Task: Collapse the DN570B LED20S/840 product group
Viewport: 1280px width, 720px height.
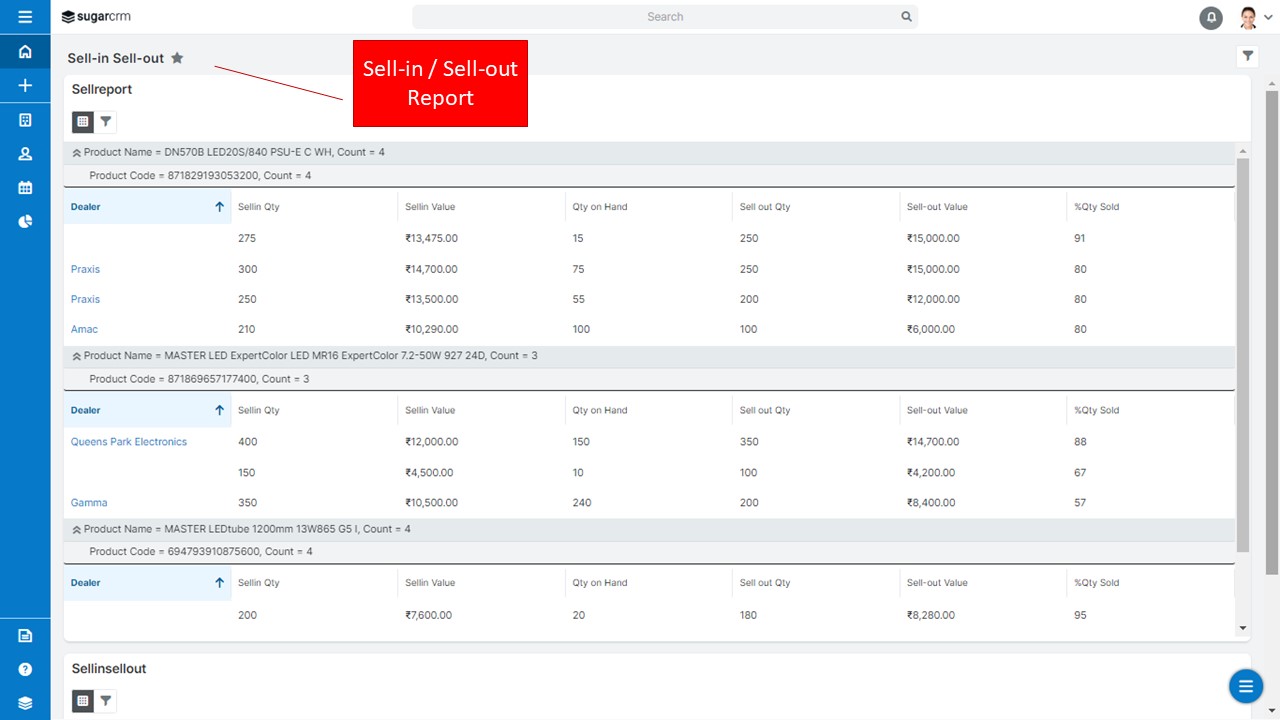Action: pyautogui.click(x=76, y=153)
